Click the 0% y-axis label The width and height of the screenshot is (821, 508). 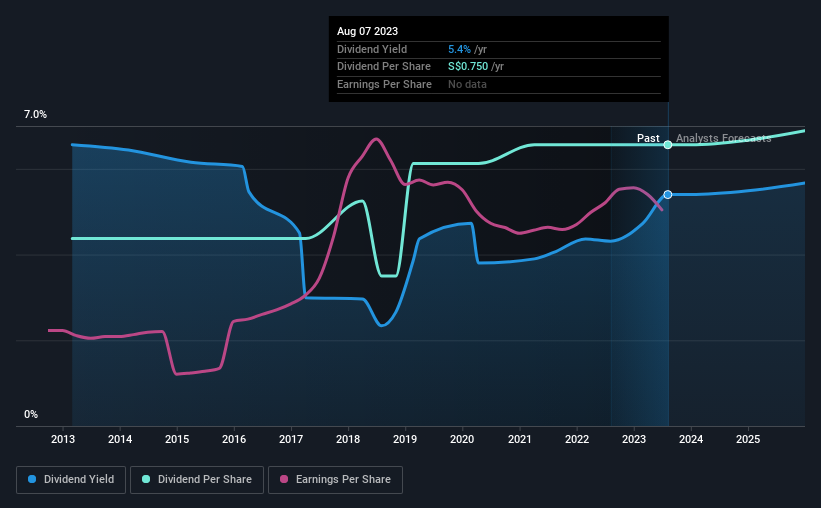tap(31, 414)
